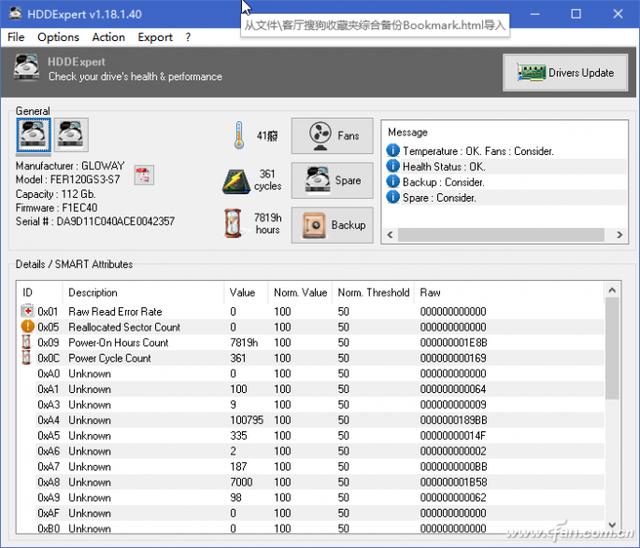Click the value 100795 in row 0xA4
Screen dimensions: 640x548
[247, 420]
